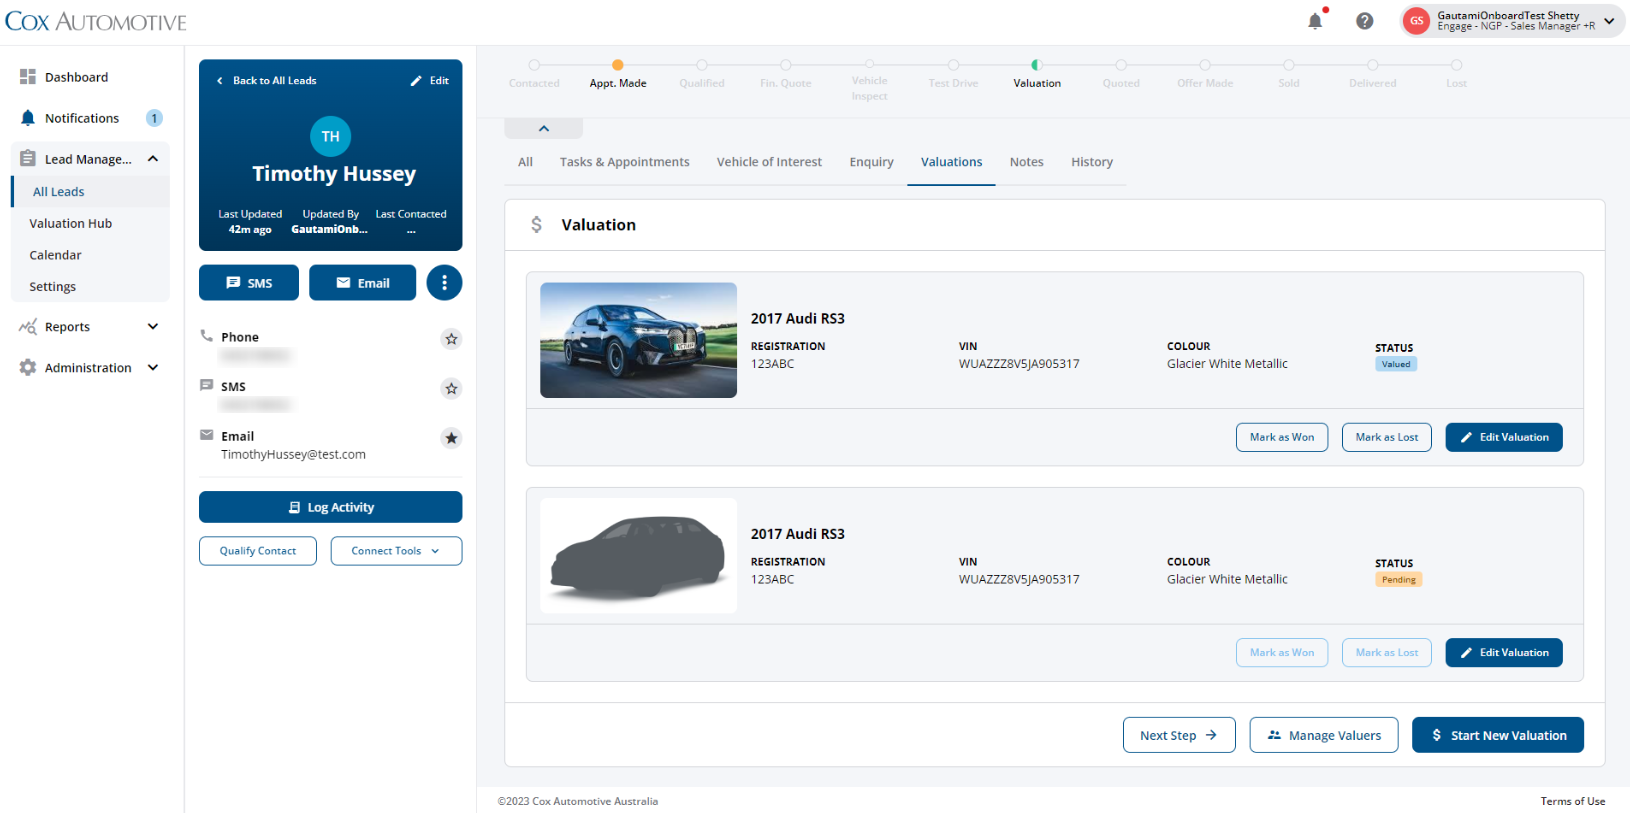1630x813 pixels.
Task: Mark SMS as preferred contact star
Action: point(451,389)
